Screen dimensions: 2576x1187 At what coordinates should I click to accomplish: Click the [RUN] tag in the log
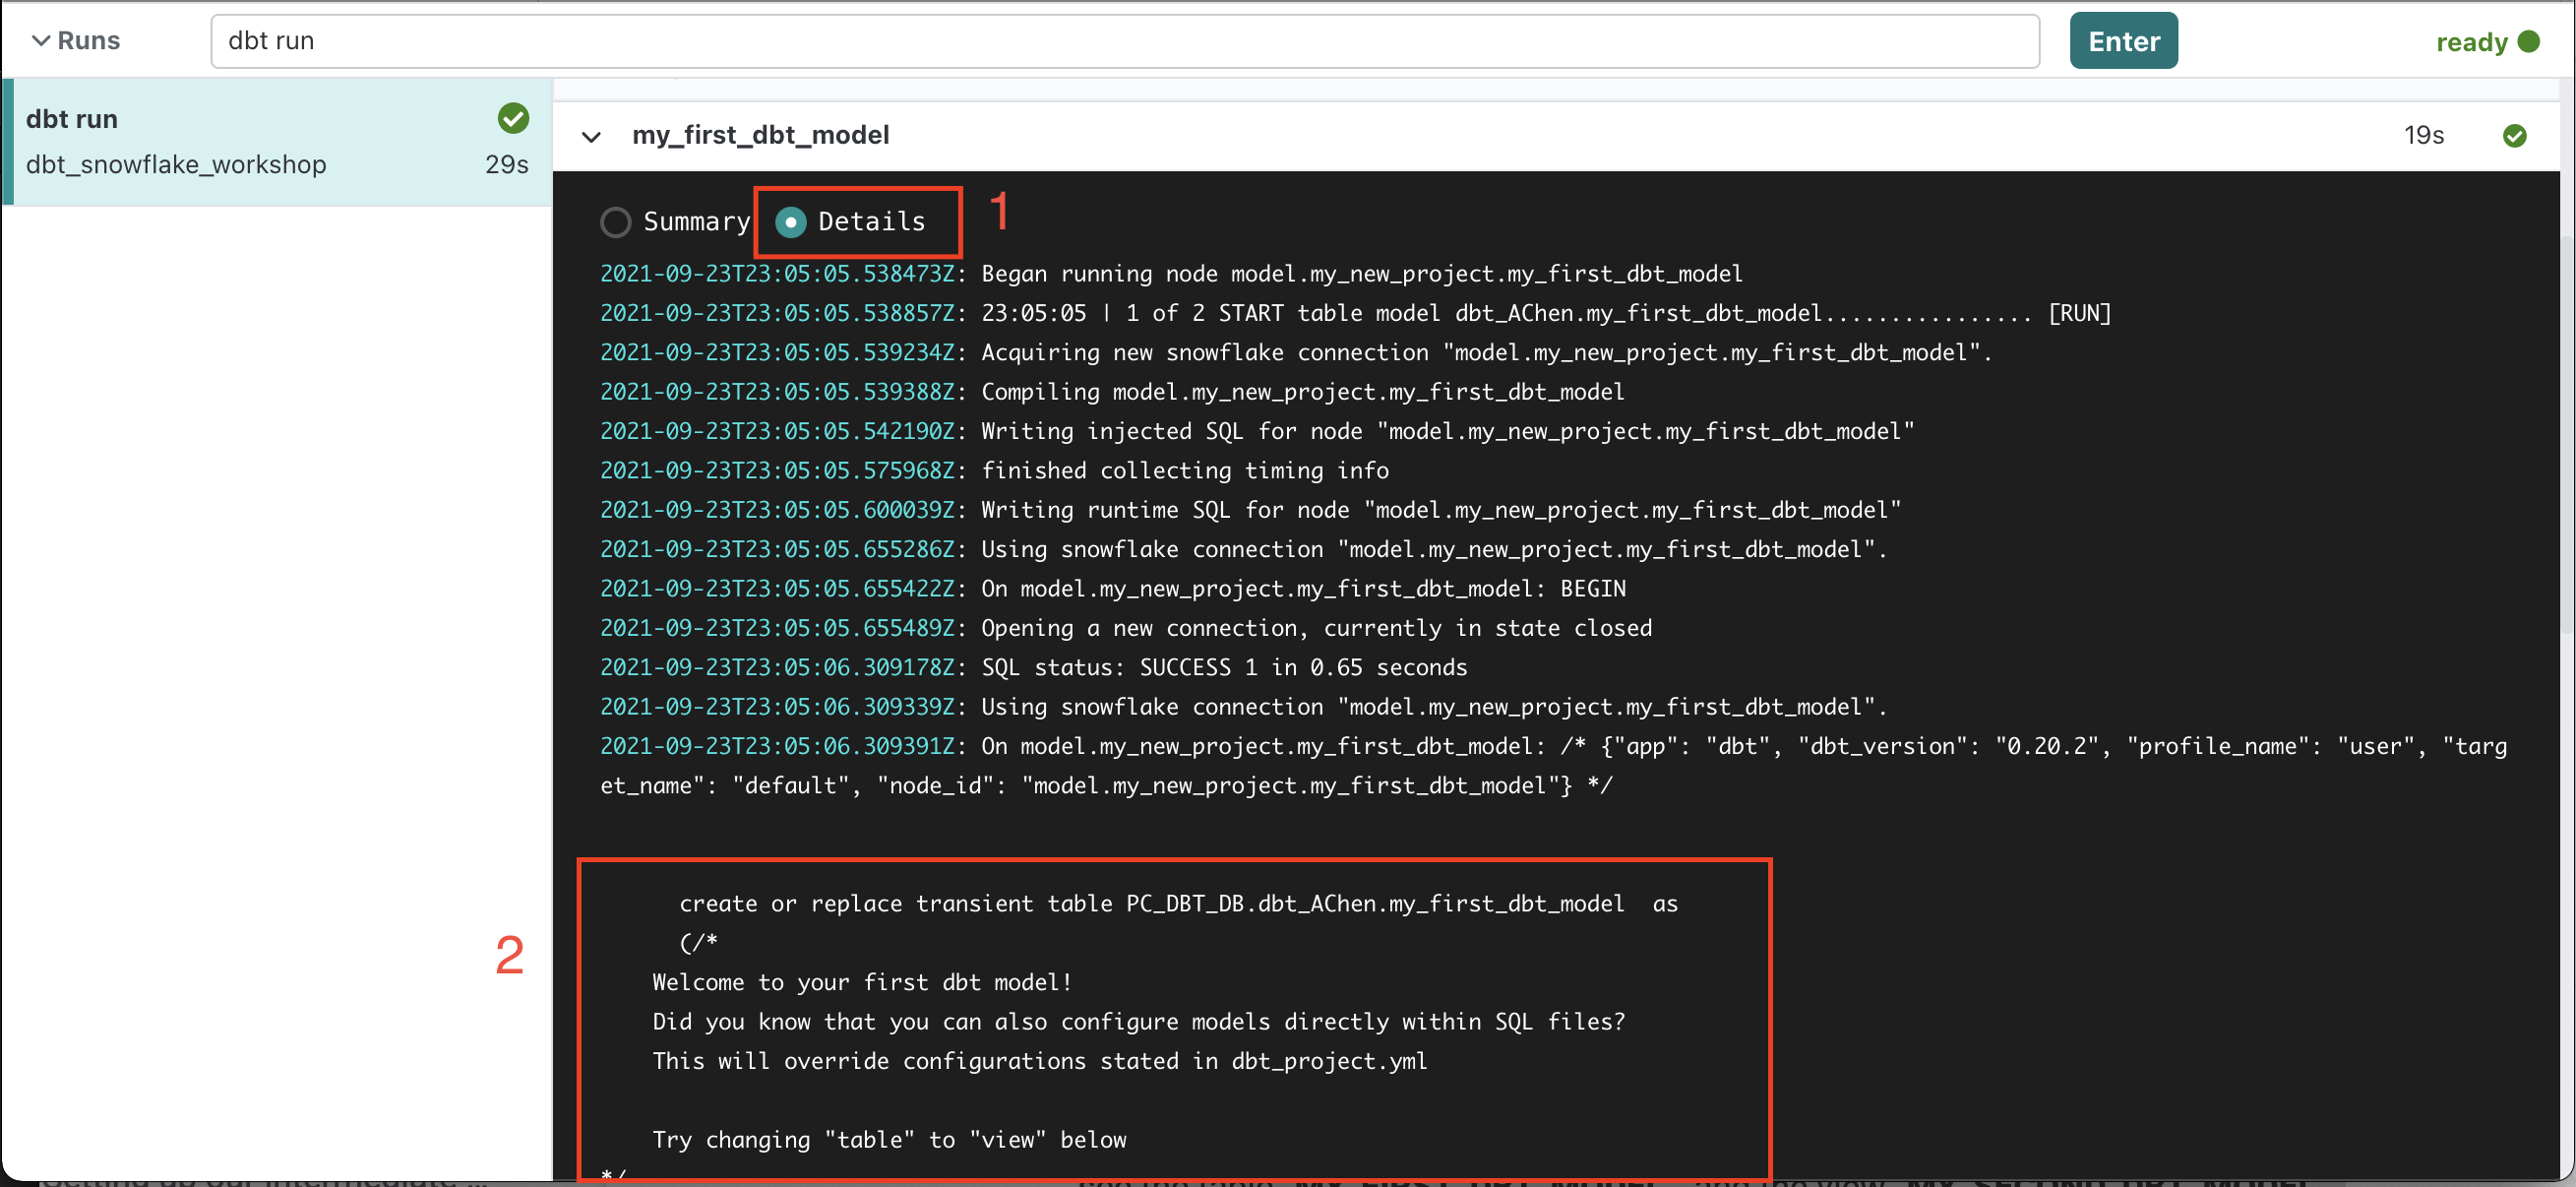pos(2079,313)
